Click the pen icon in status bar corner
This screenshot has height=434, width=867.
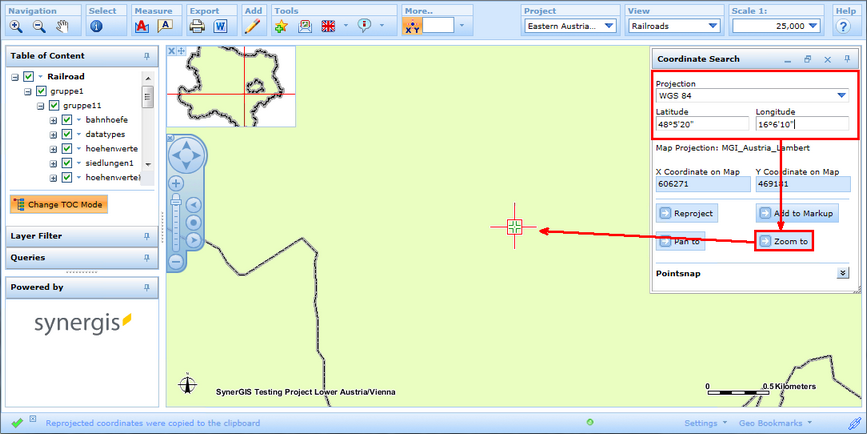click(x=854, y=423)
